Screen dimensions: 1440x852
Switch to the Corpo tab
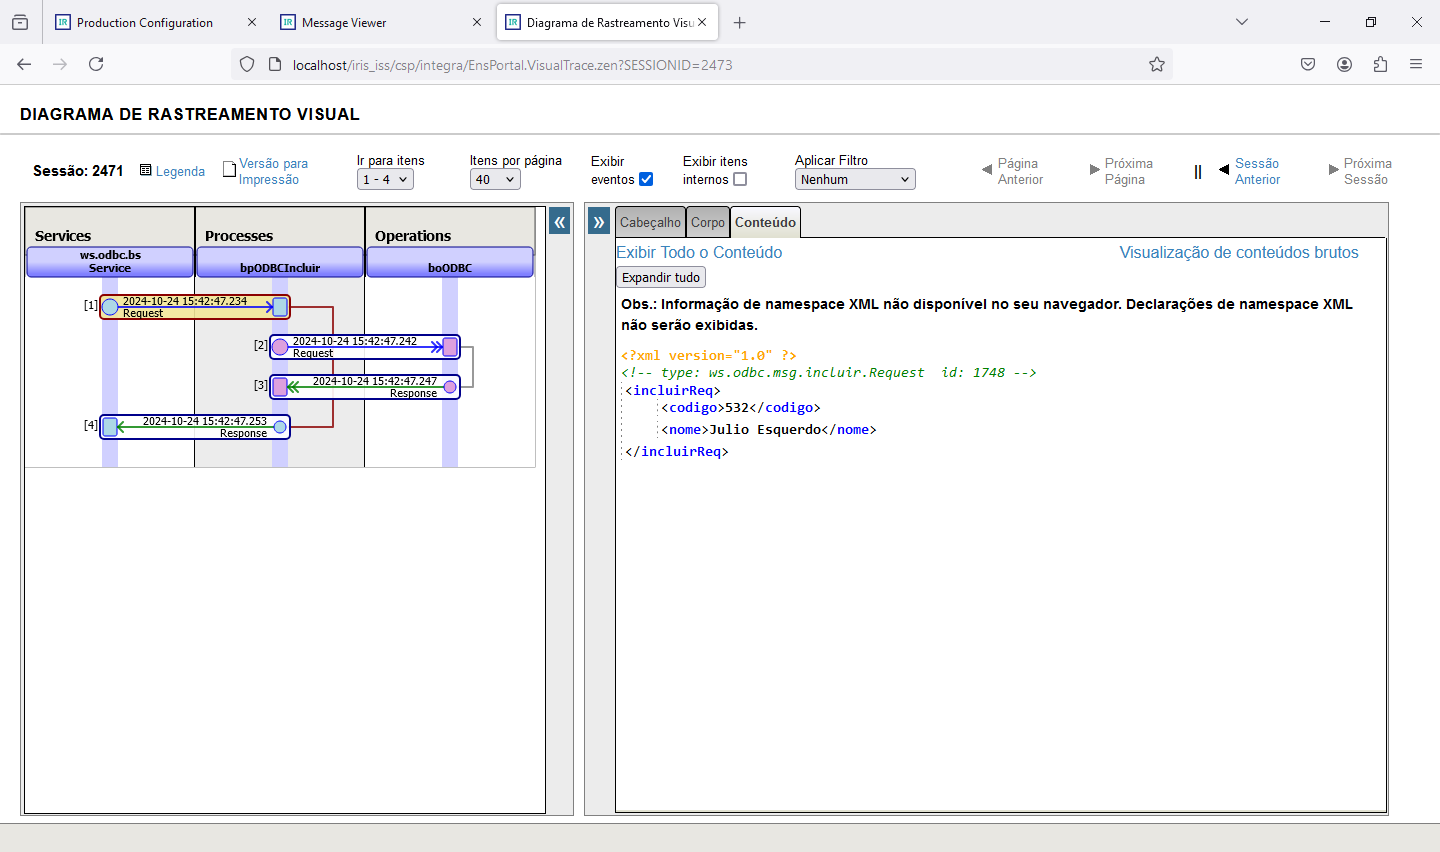[708, 222]
